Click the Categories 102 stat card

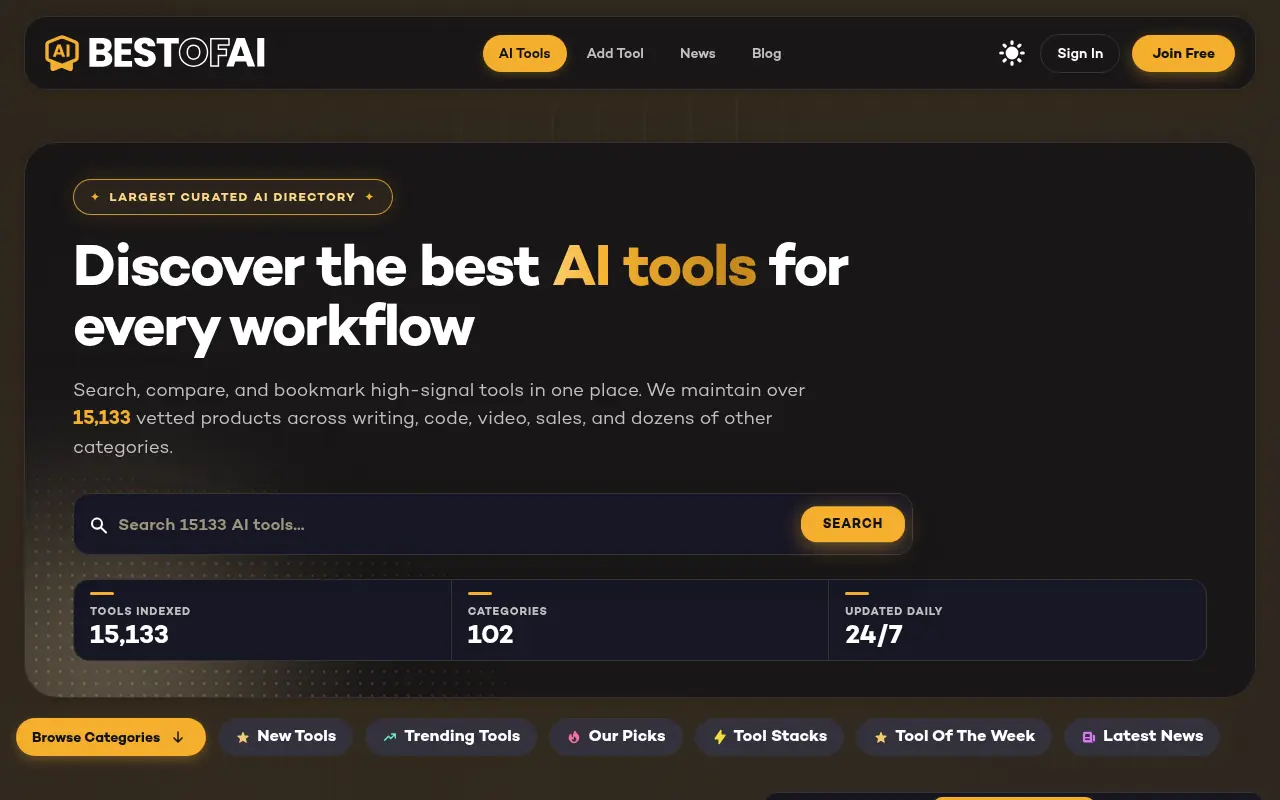640,620
